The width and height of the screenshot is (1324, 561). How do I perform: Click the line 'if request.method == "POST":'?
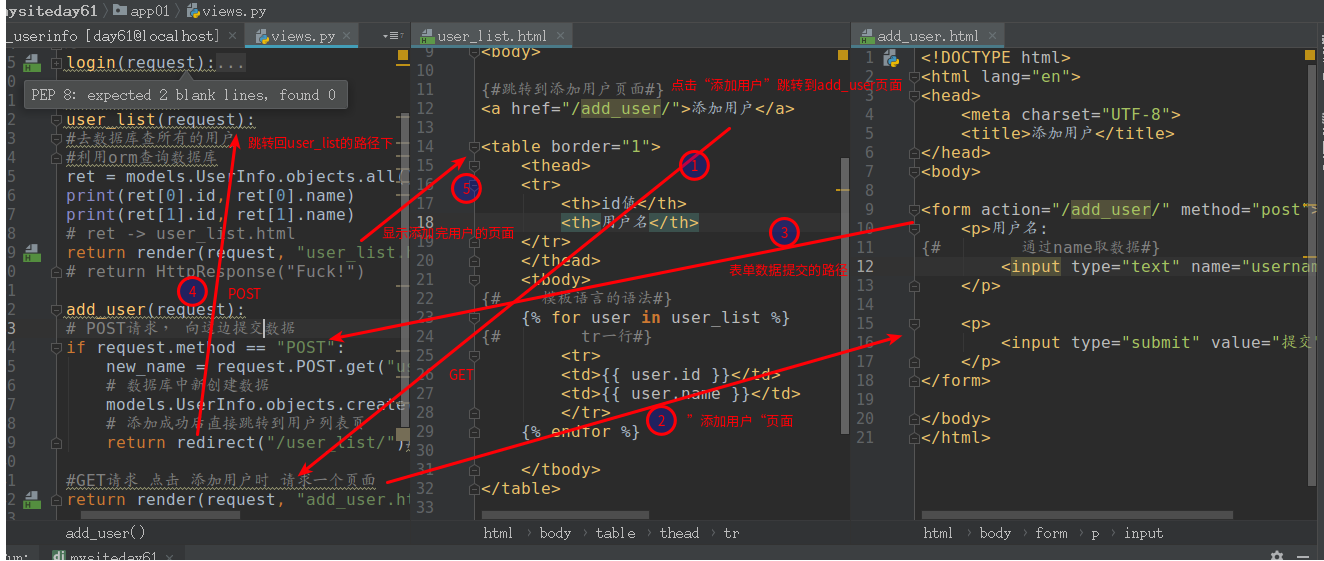click(x=205, y=348)
